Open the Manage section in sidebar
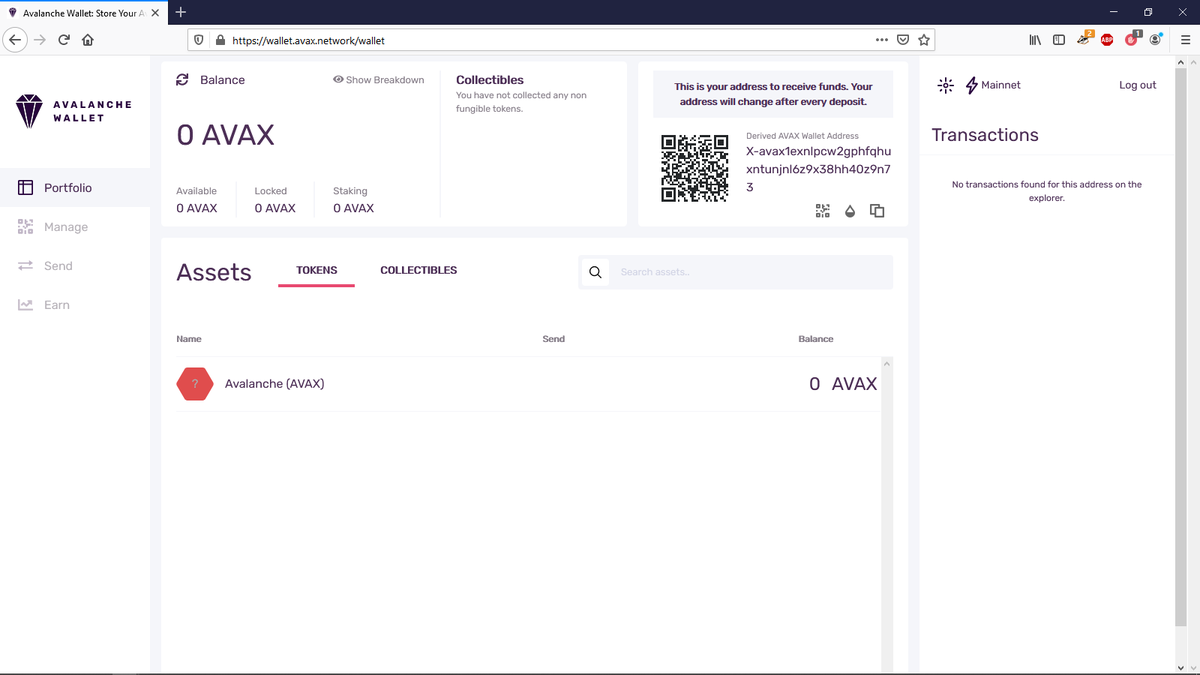Viewport: 1200px width, 675px height. (75, 227)
